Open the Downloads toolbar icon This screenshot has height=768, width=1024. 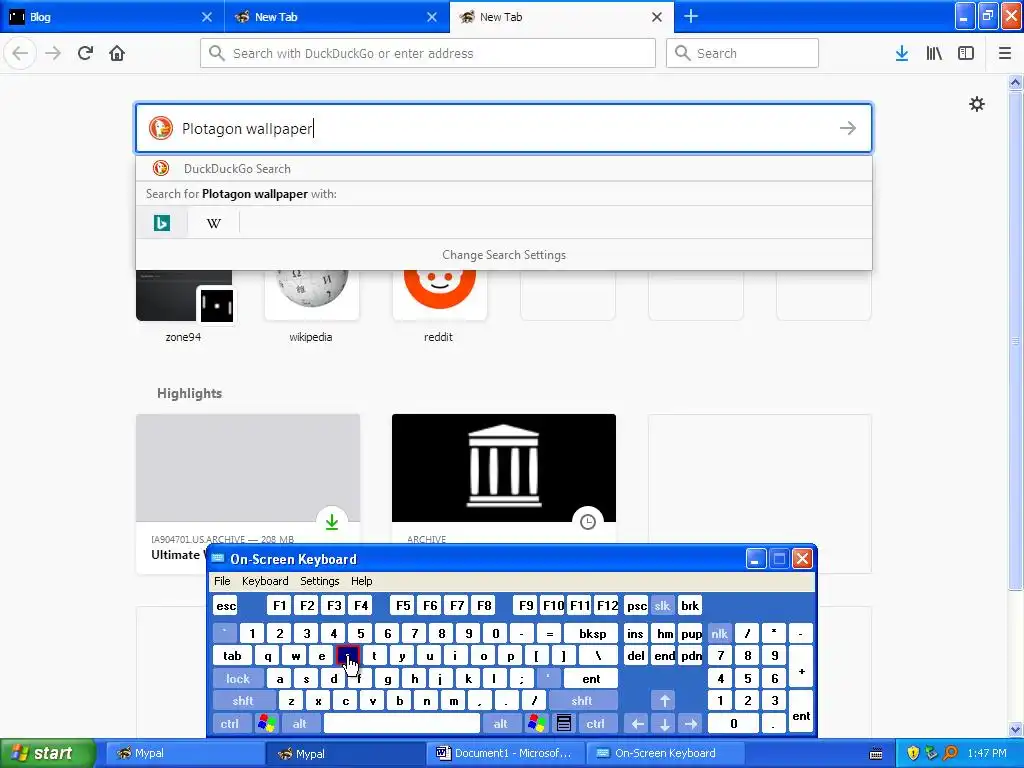click(x=902, y=53)
